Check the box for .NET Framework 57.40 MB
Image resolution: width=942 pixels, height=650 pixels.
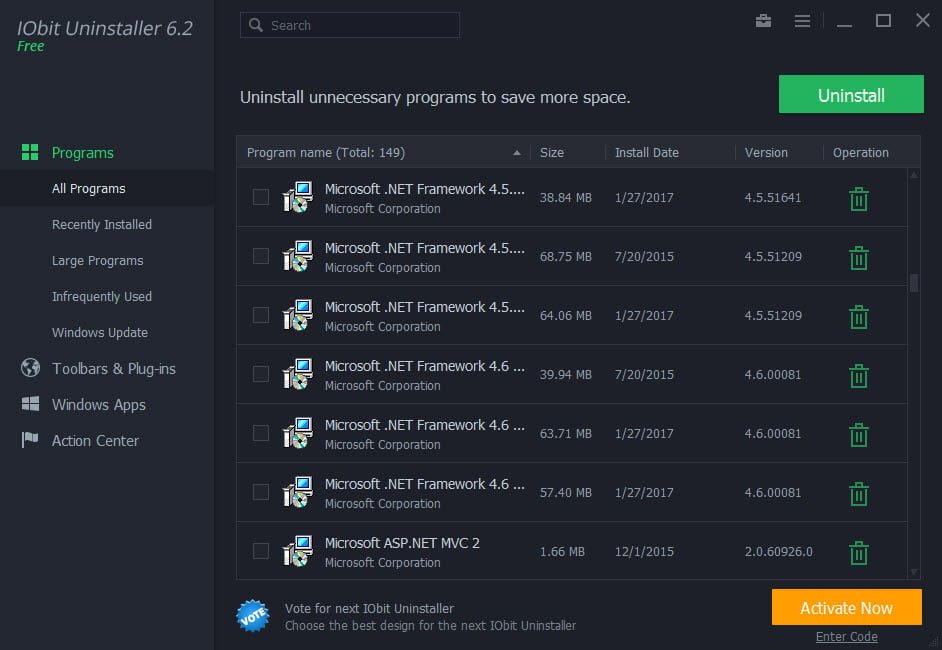[x=261, y=492]
